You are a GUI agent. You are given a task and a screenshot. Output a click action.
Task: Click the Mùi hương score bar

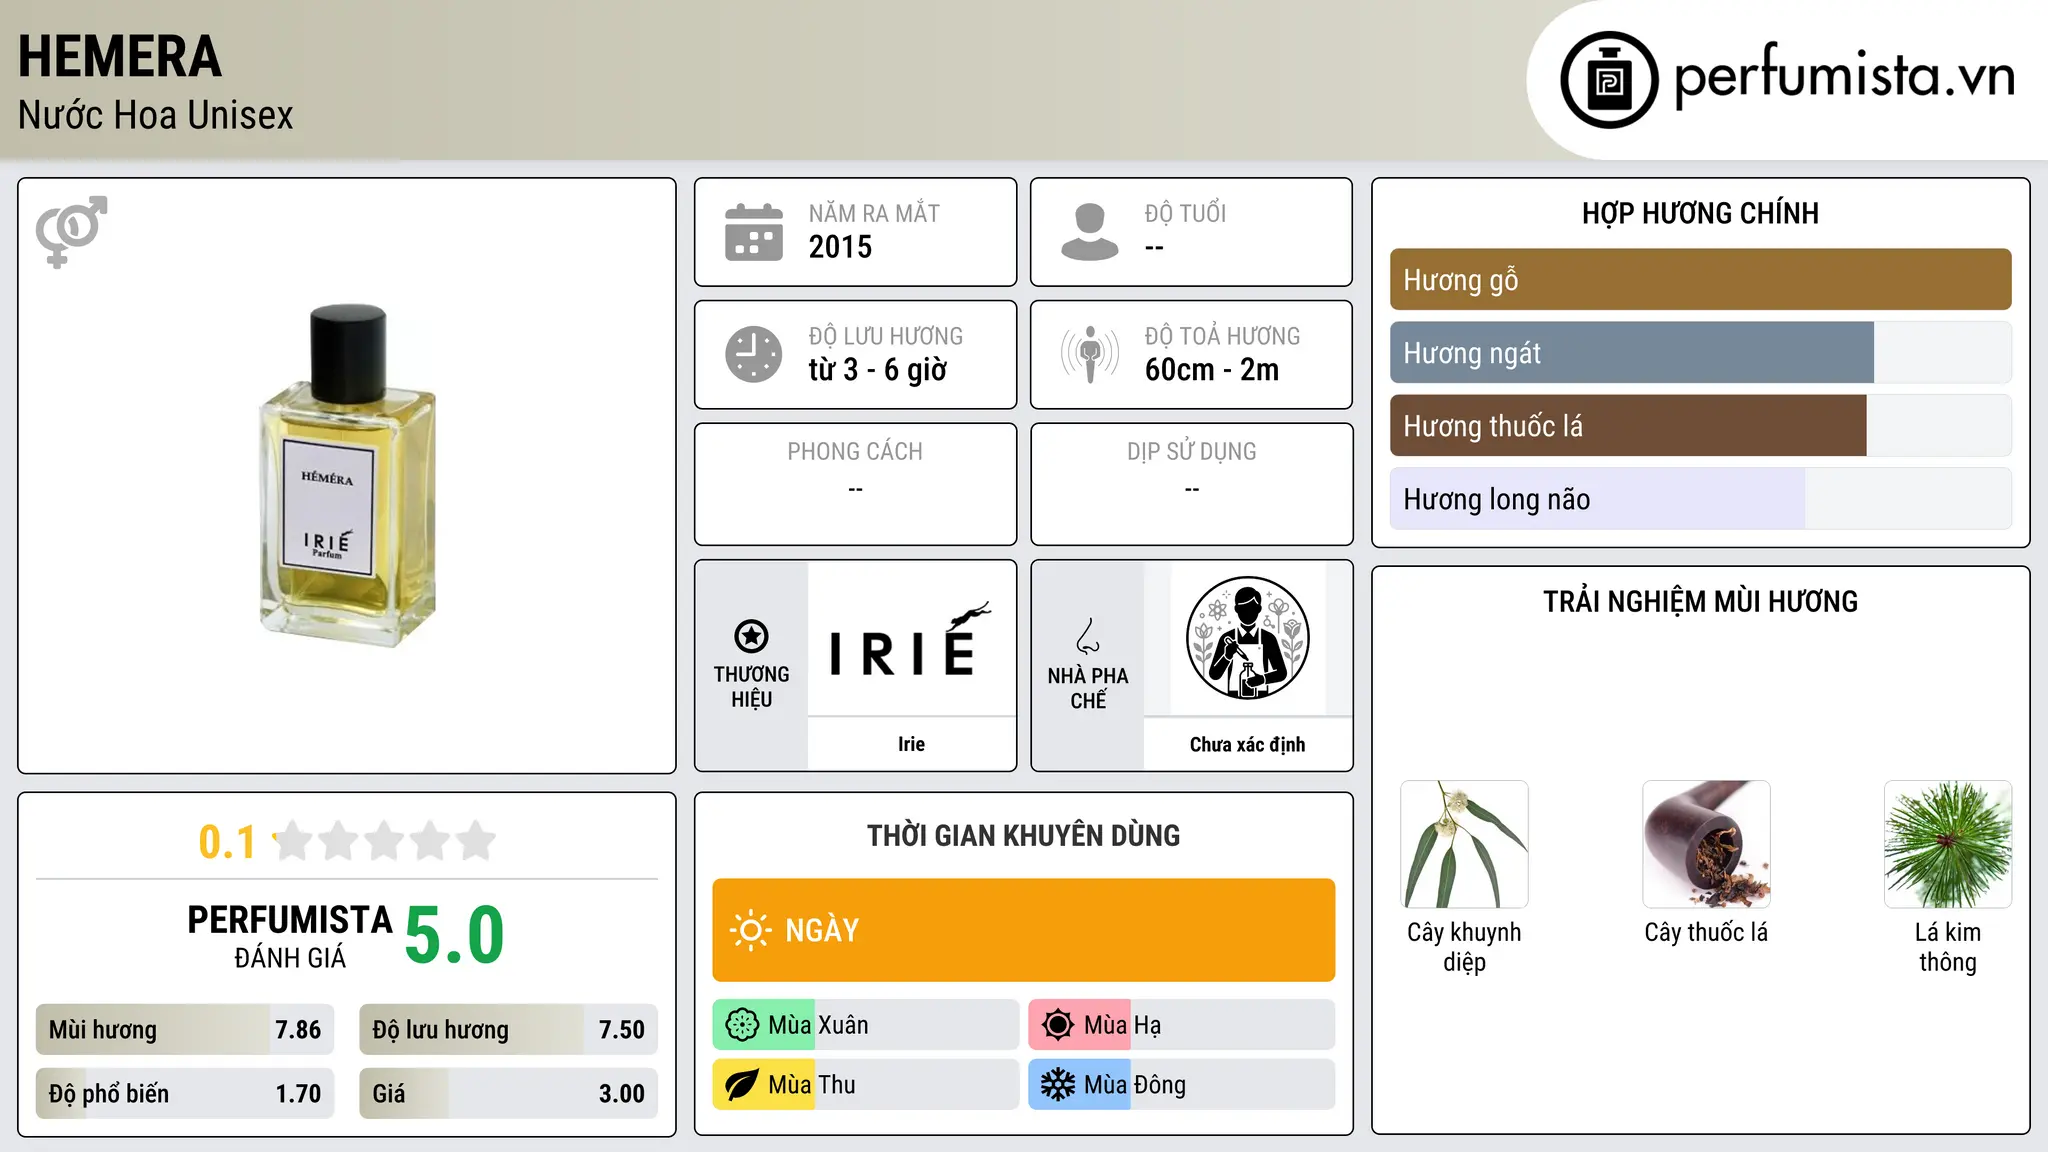point(185,1030)
